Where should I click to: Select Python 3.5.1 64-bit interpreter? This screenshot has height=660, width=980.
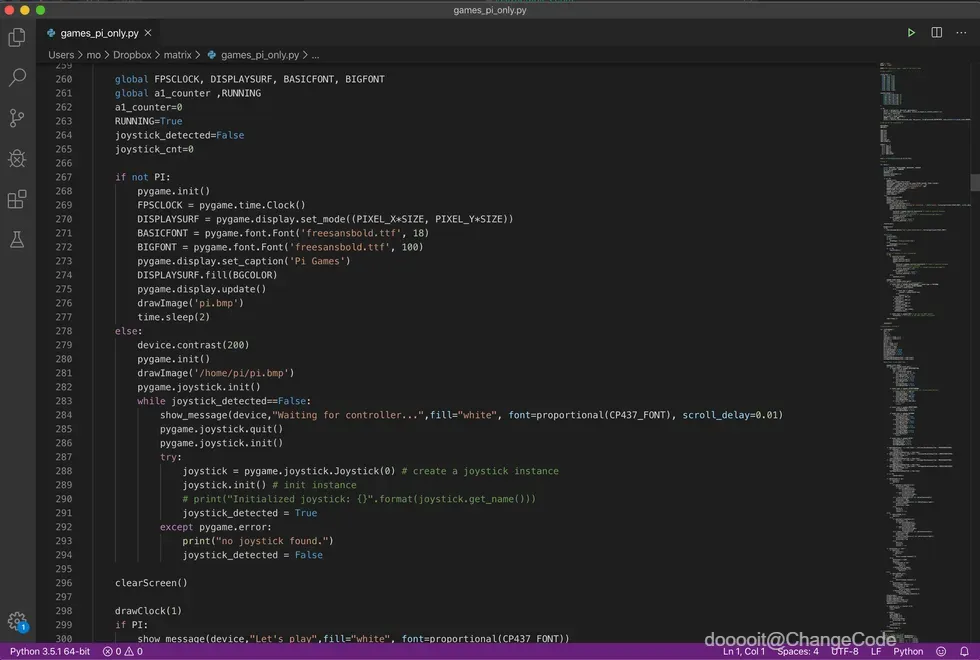click(50, 651)
